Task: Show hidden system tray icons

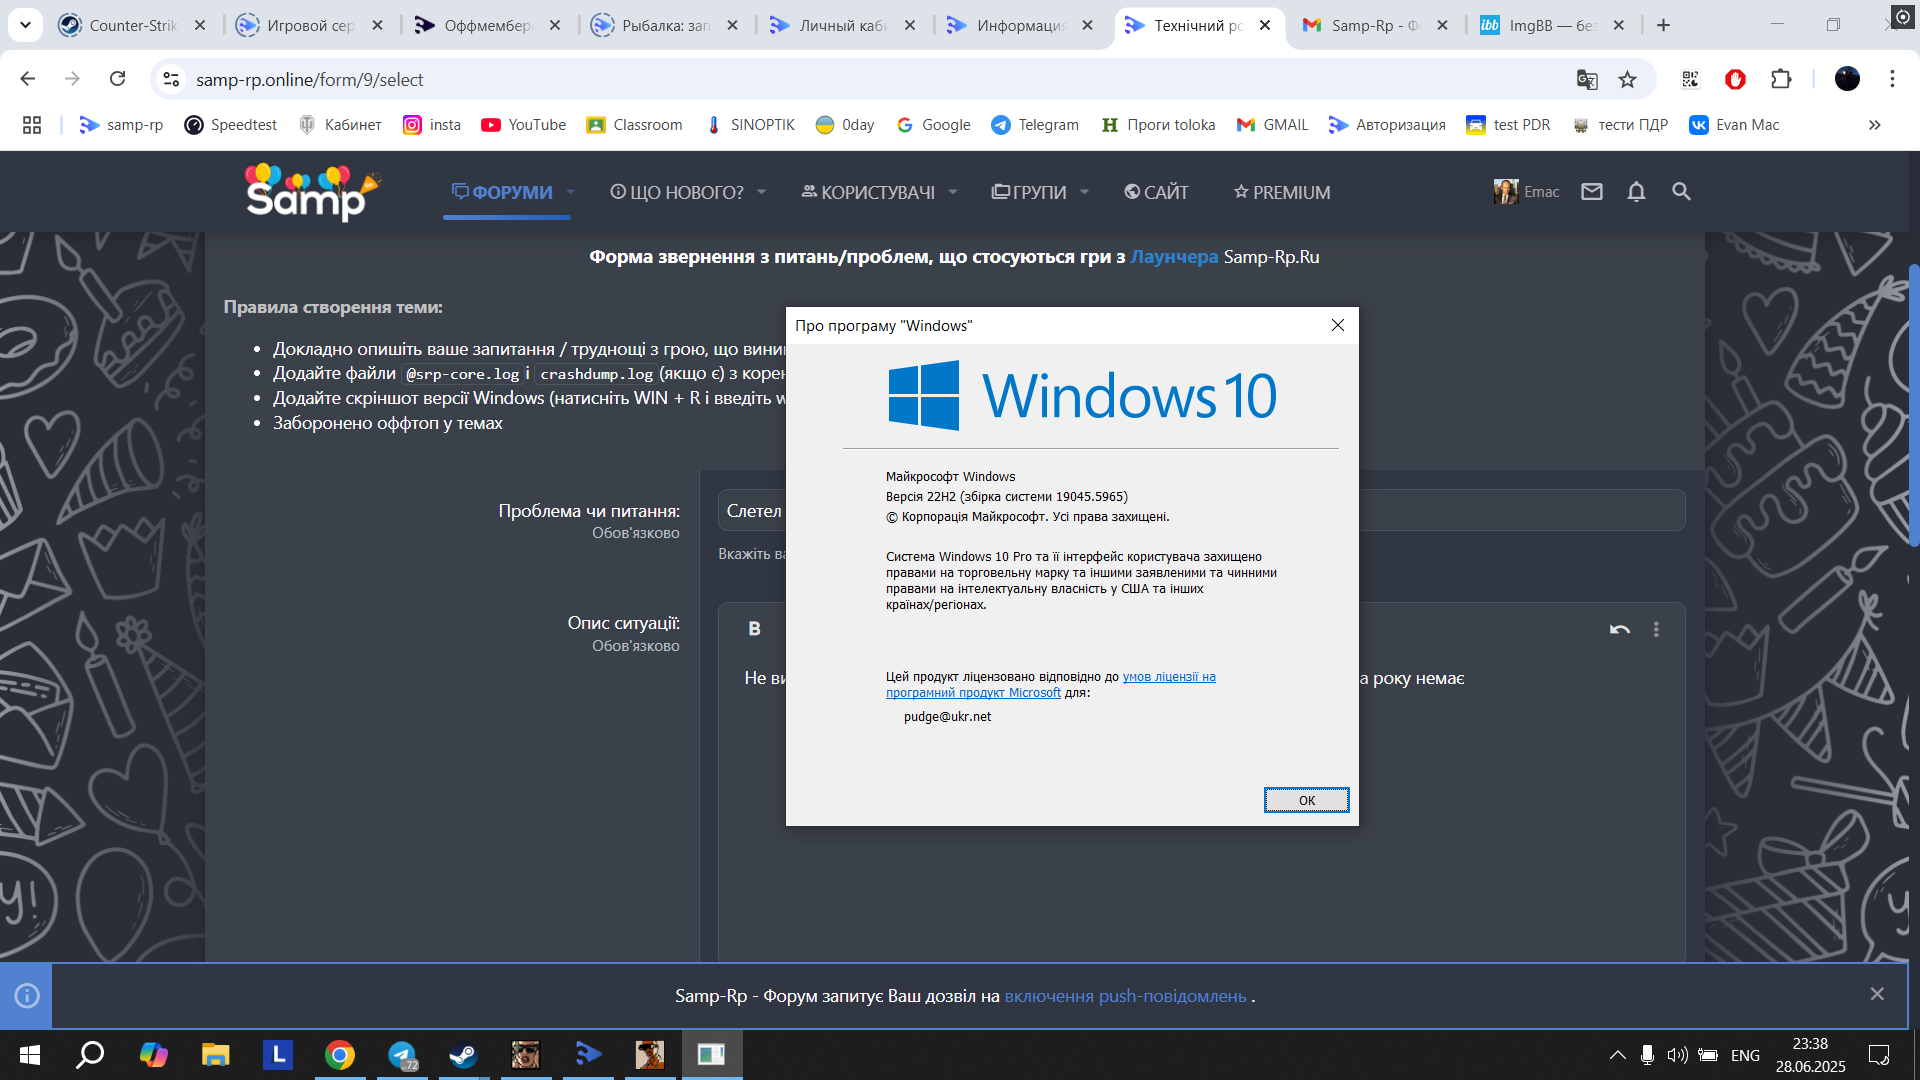Action: click(x=1617, y=1055)
